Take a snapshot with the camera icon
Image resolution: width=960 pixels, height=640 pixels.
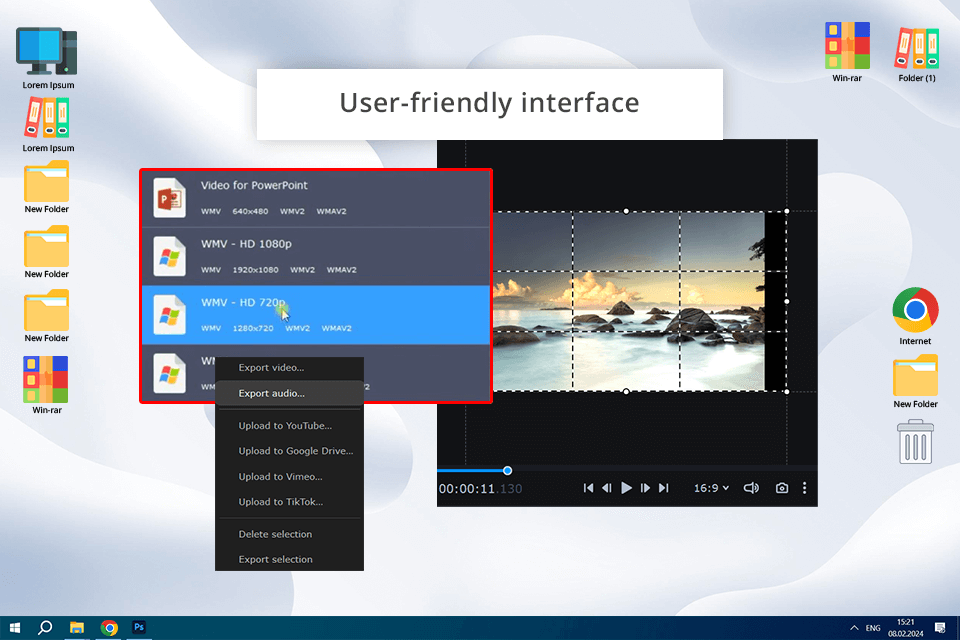(781, 488)
